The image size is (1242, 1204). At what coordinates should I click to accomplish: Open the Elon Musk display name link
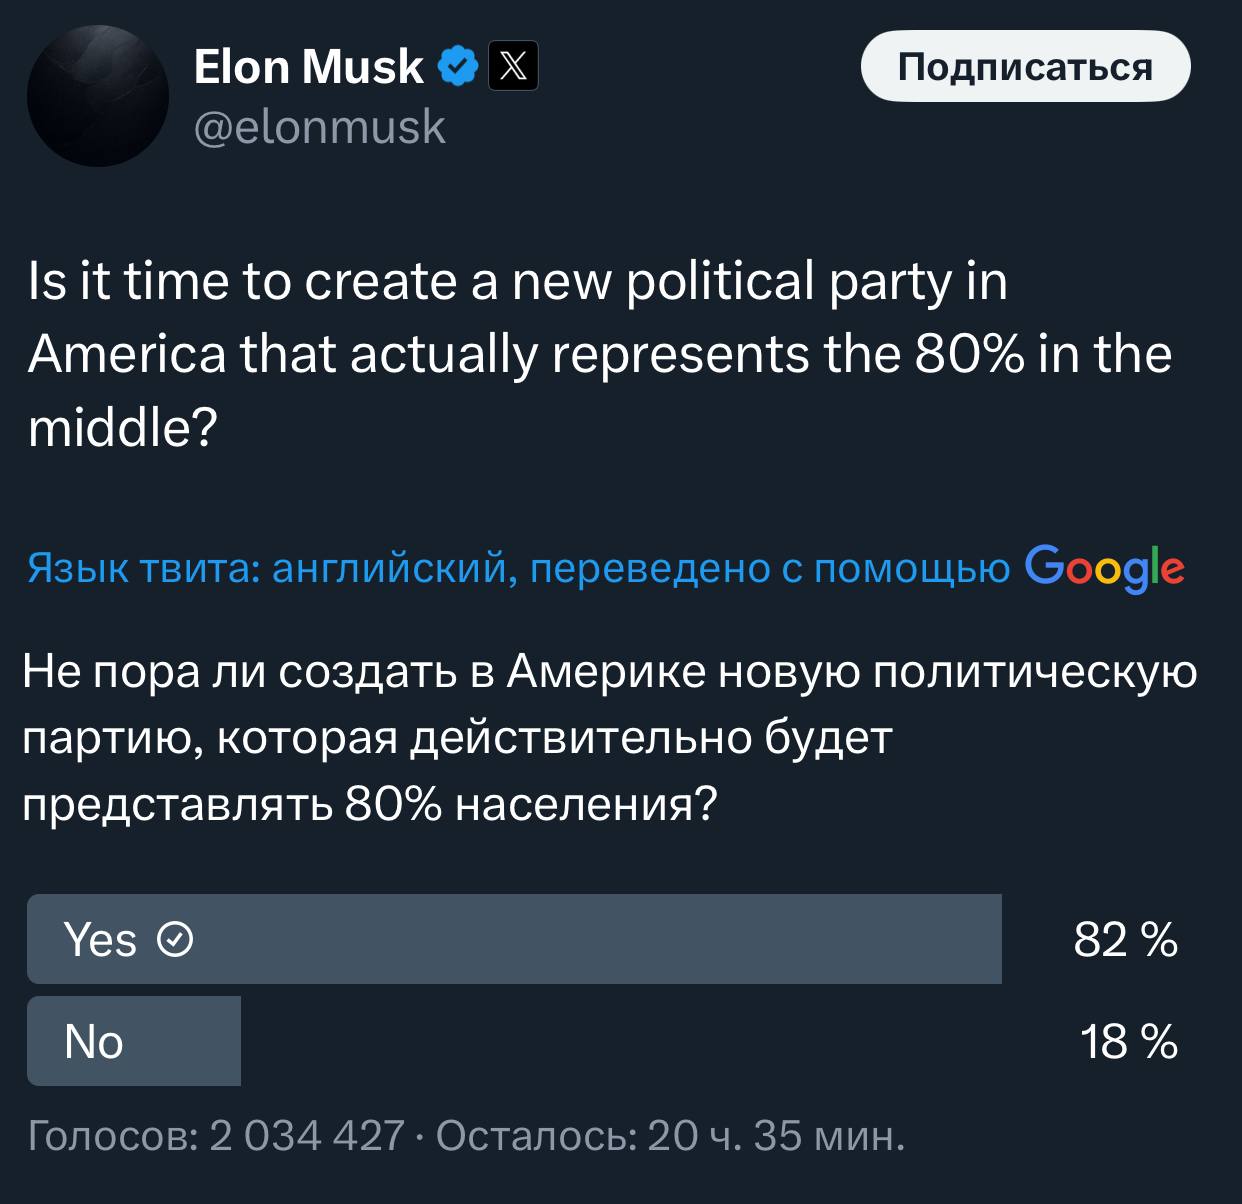point(308,66)
